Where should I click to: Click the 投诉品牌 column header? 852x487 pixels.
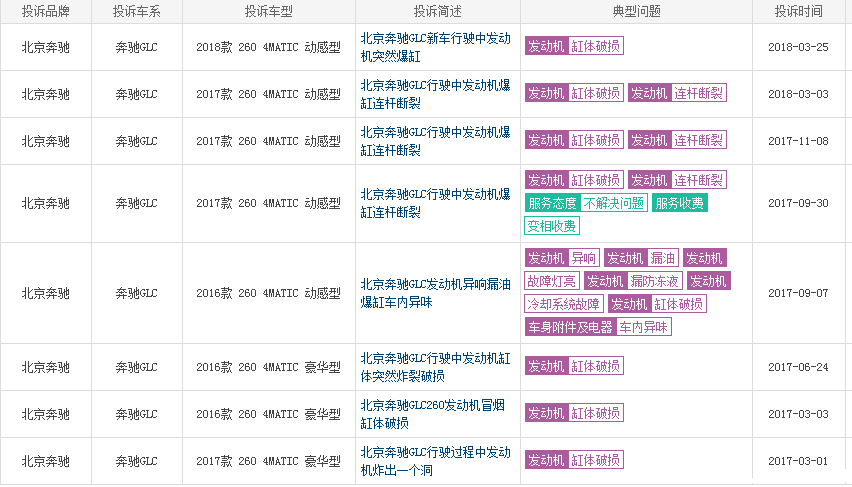tap(45, 12)
